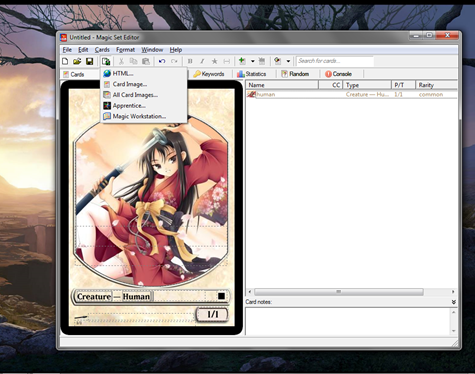Copy using the toolbar copy icon
This screenshot has width=475, height=374.
pyautogui.click(x=133, y=61)
